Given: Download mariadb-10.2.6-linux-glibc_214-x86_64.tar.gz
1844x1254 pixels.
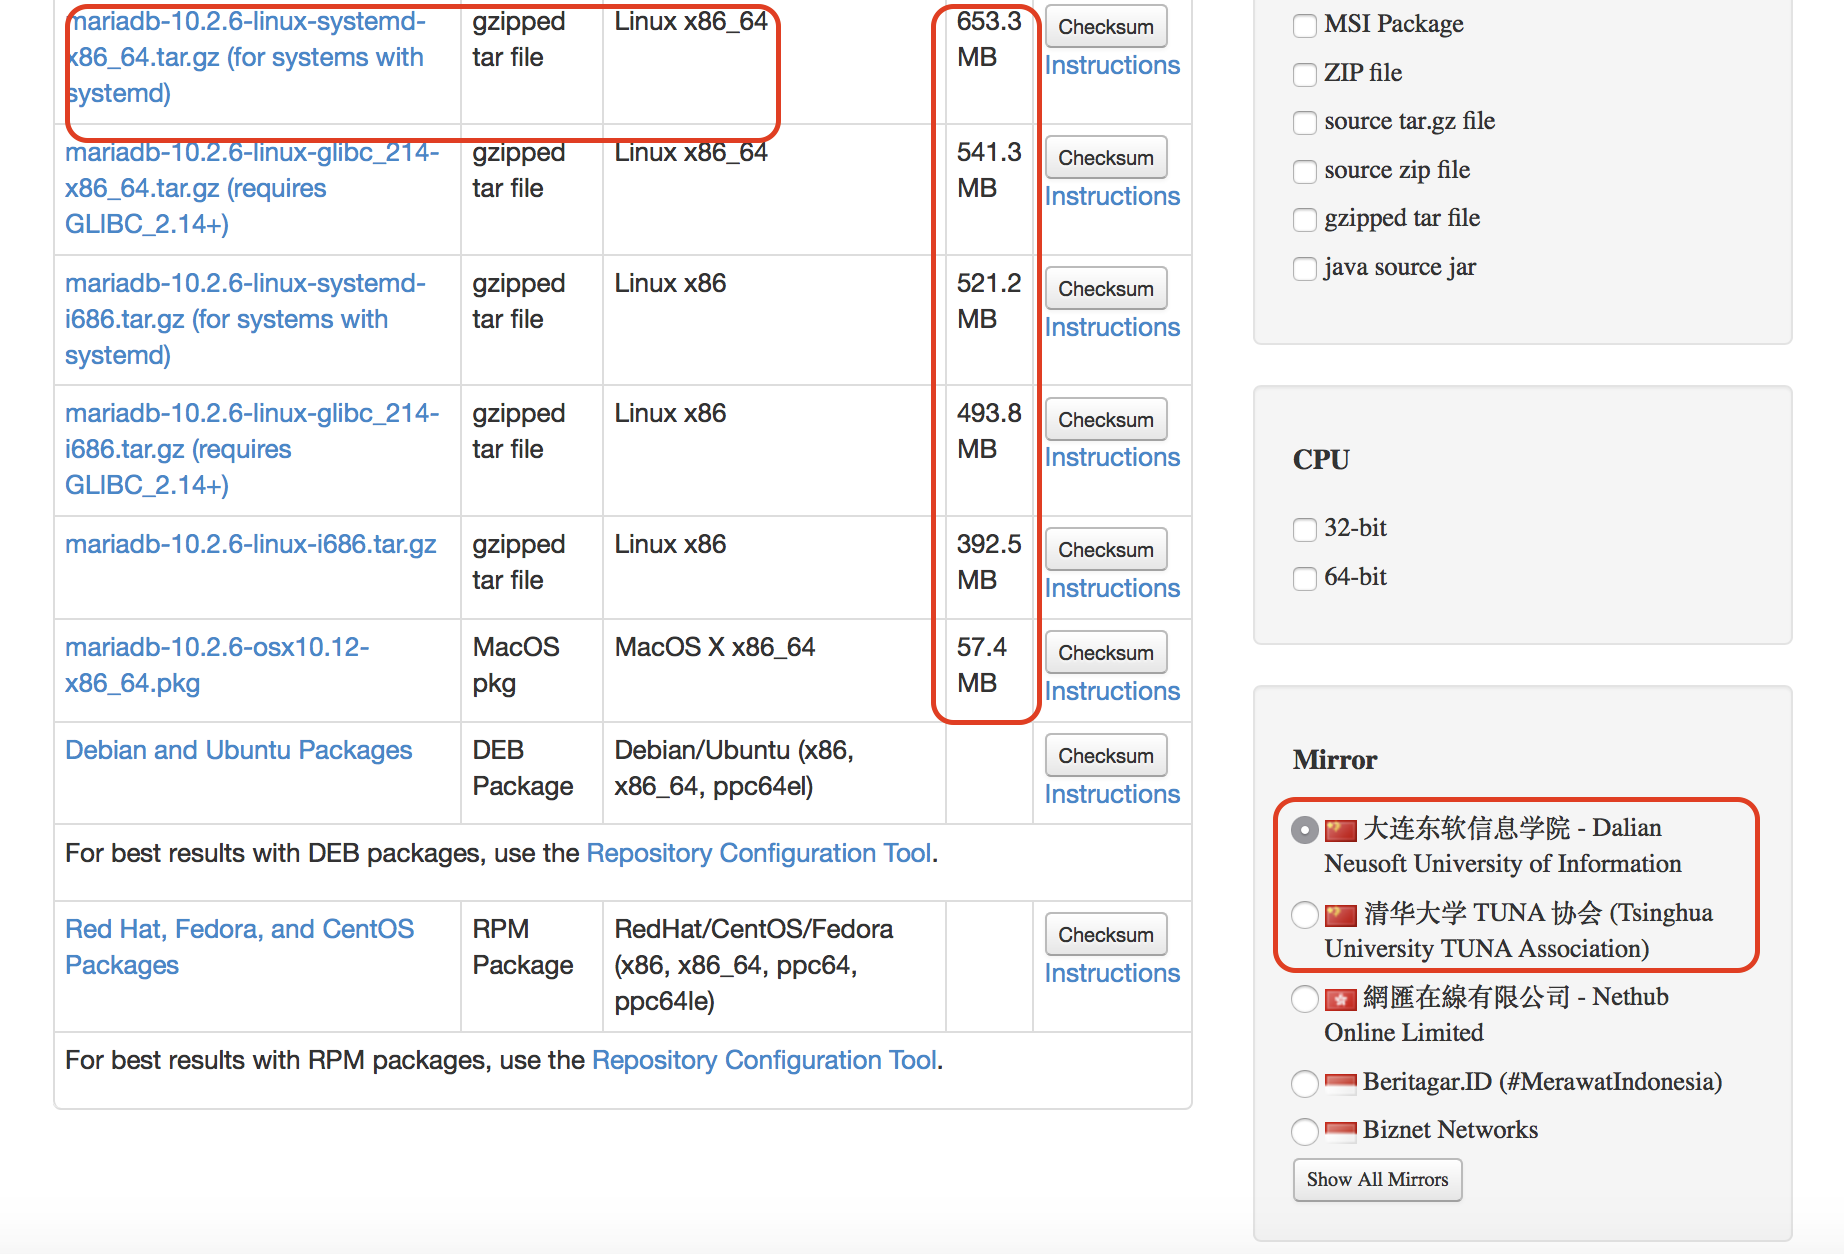Looking at the screenshot, I should pos(252,188).
